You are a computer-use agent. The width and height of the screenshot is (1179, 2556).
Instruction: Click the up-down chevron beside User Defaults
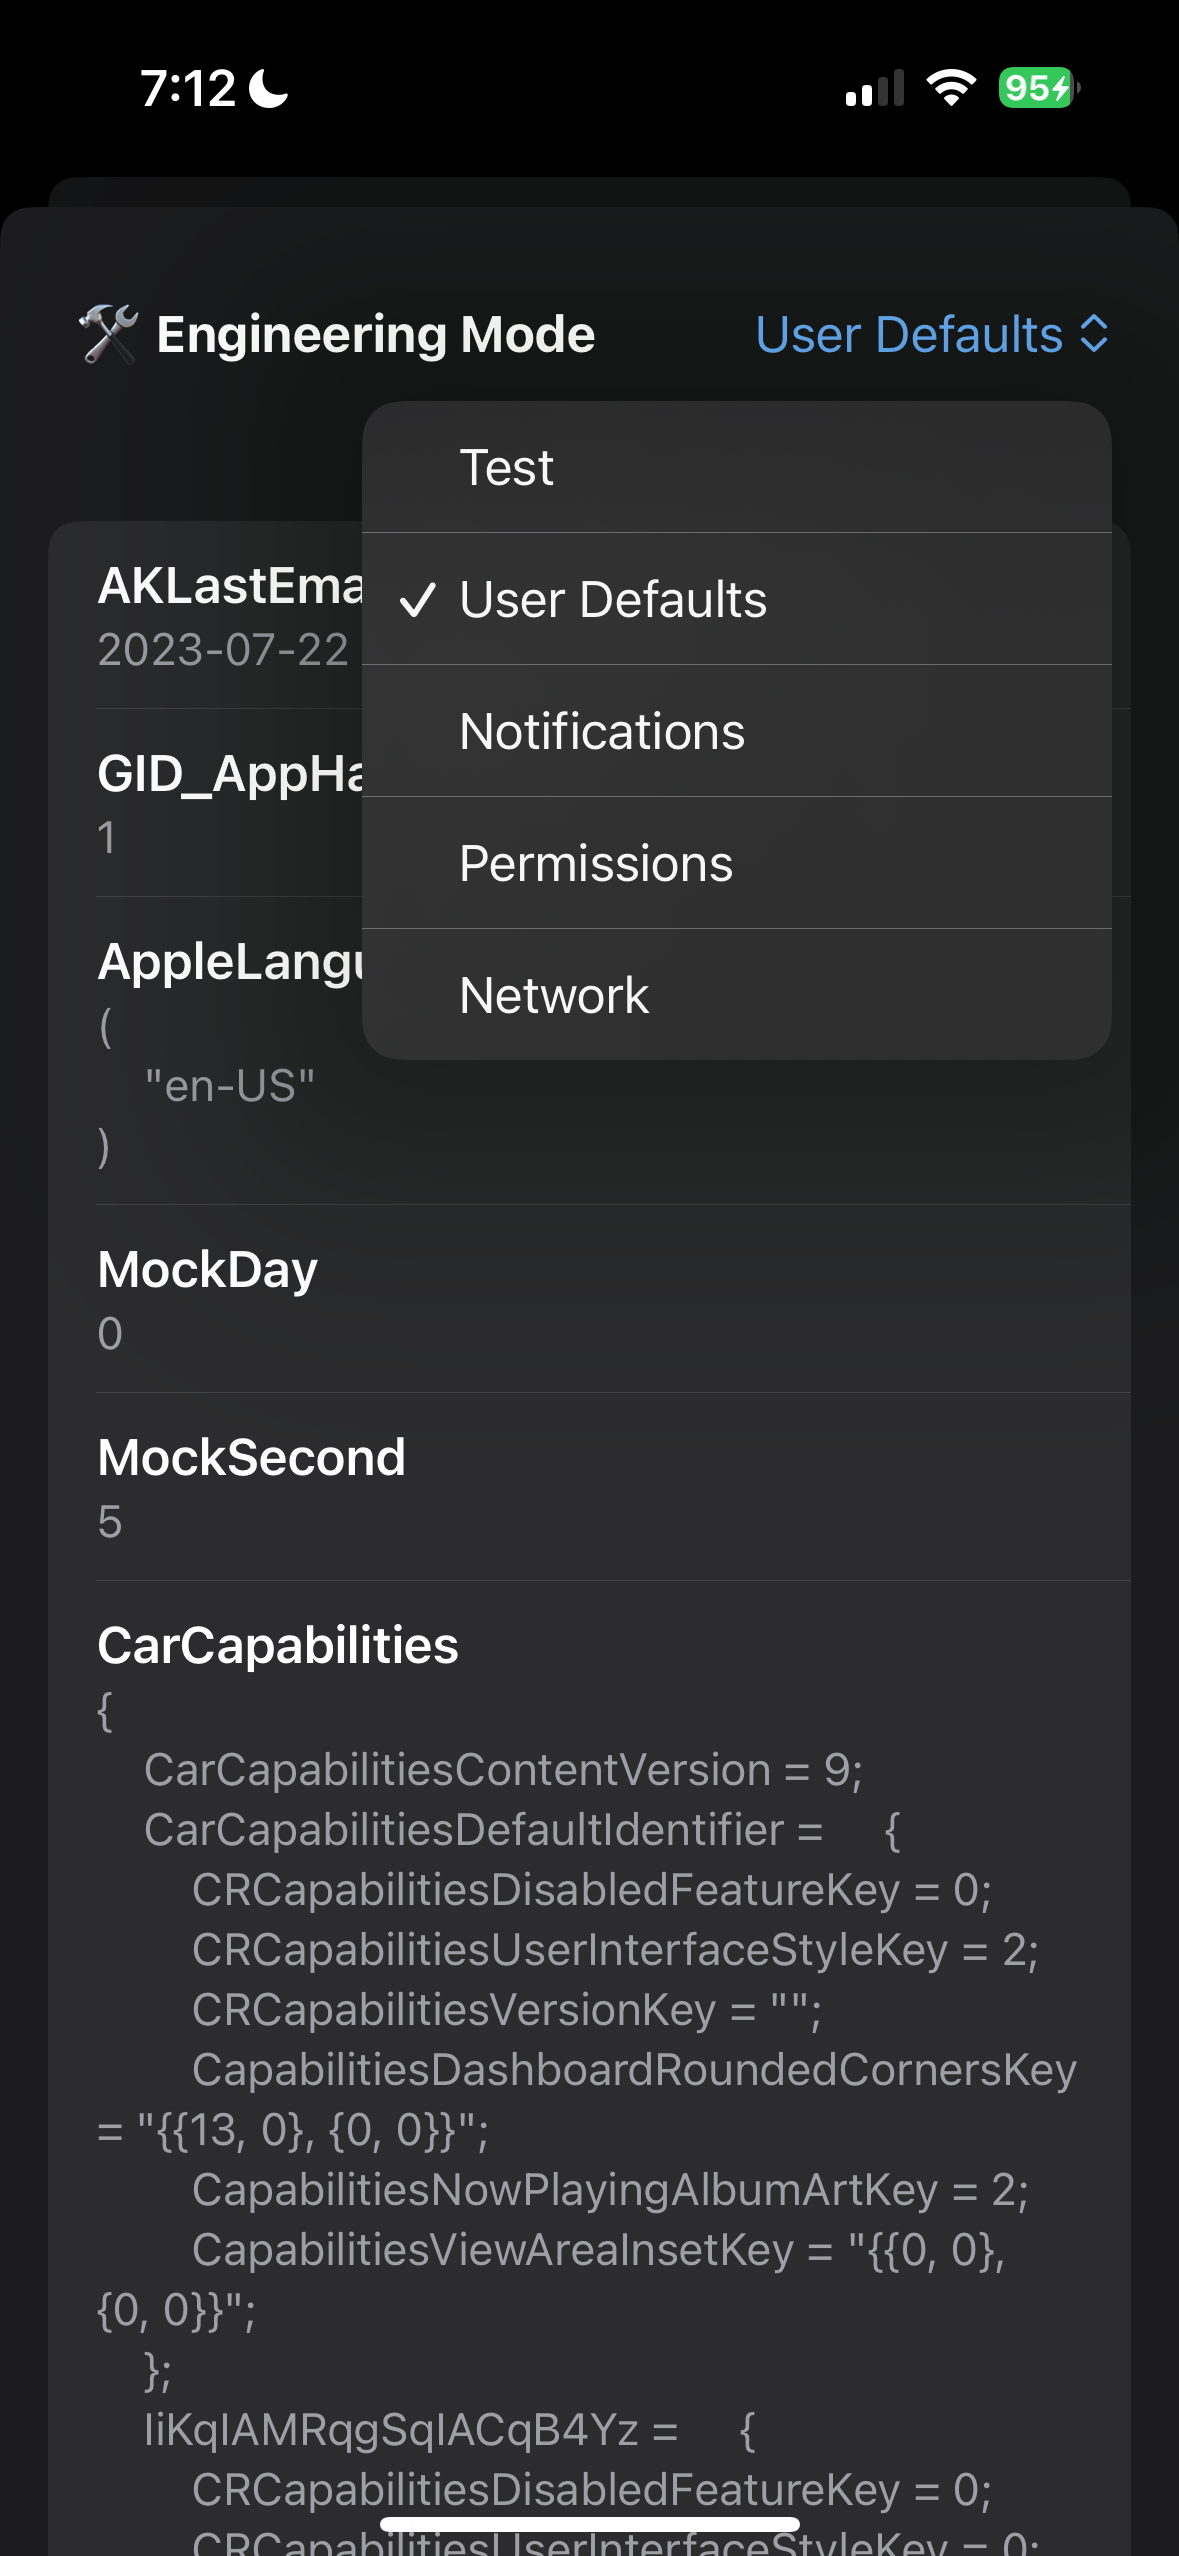[1092, 334]
